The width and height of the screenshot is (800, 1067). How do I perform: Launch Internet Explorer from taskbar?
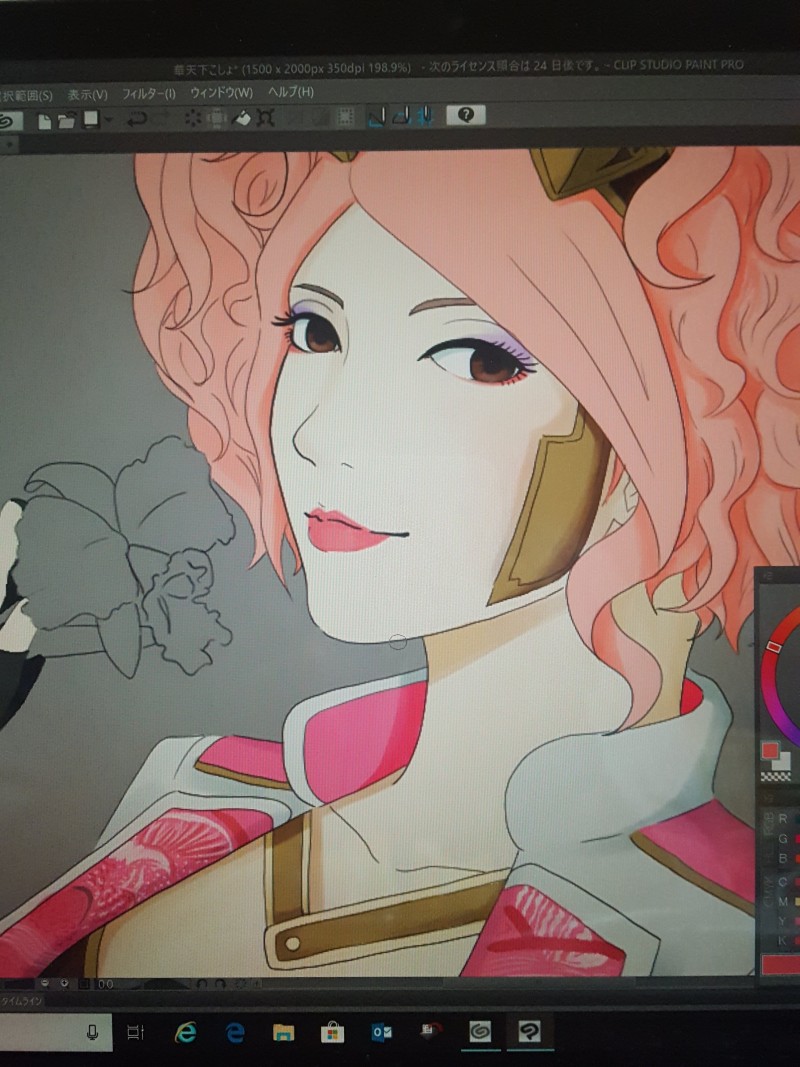pyautogui.click(x=184, y=1033)
